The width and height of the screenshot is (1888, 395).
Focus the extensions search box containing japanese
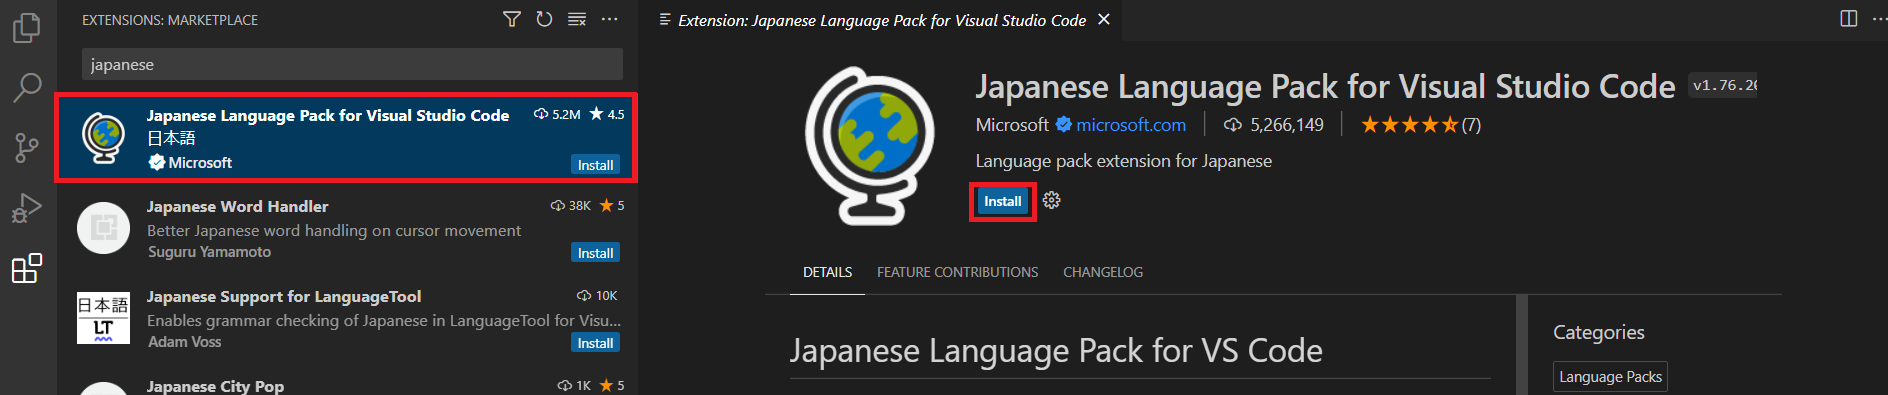[x=352, y=64]
